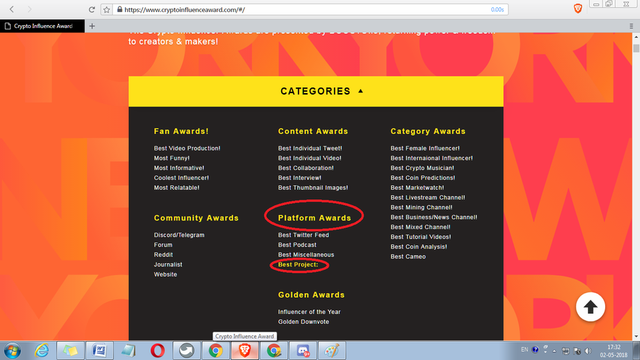
Task: Select Best Collaboration! category
Action: [306, 168]
